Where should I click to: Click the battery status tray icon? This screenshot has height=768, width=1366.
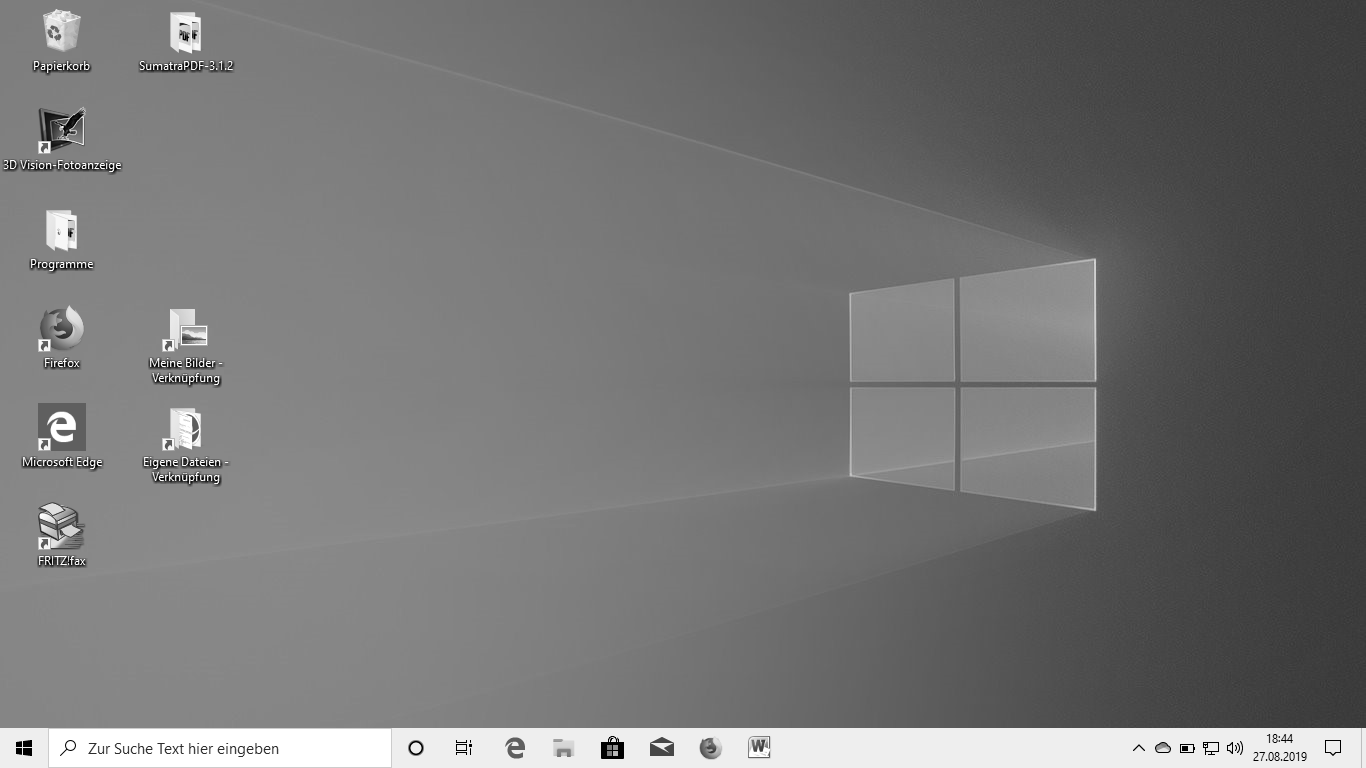pyautogui.click(x=1187, y=748)
